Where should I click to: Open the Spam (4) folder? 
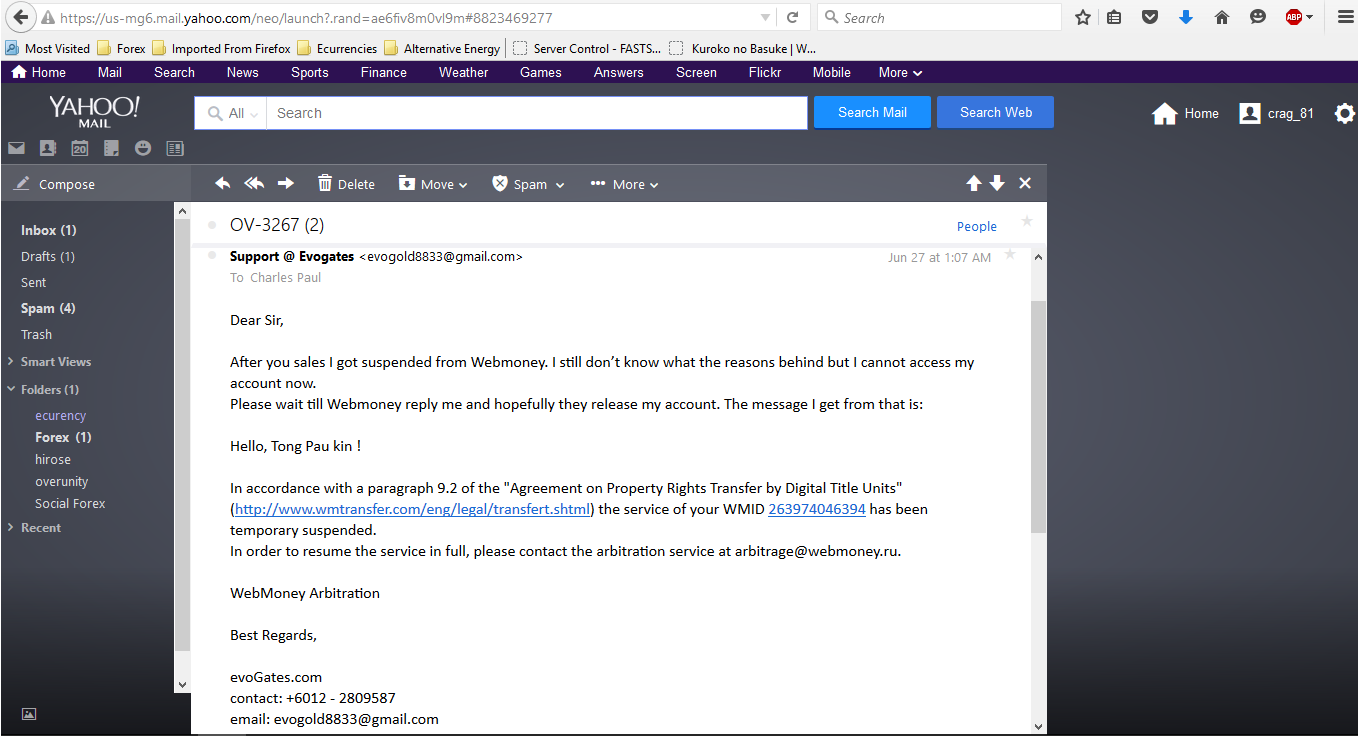coord(48,308)
